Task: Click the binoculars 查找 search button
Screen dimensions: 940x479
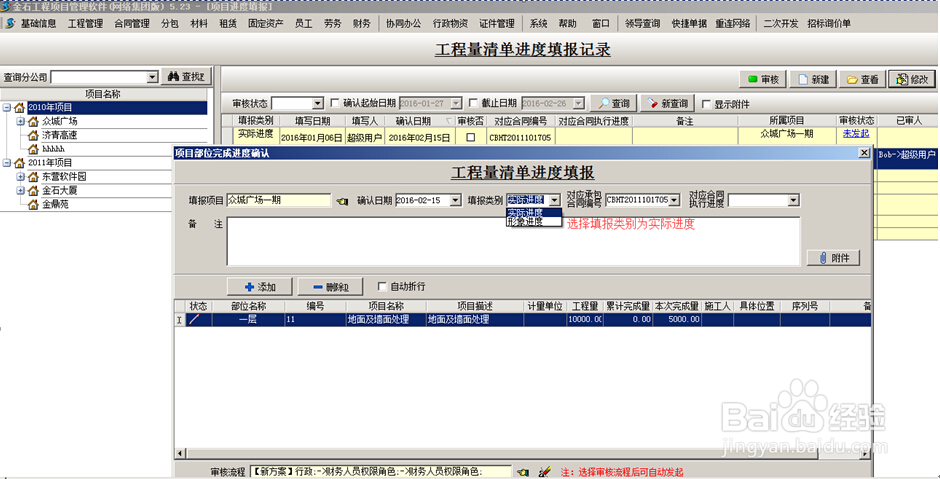Action: tap(186, 77)
